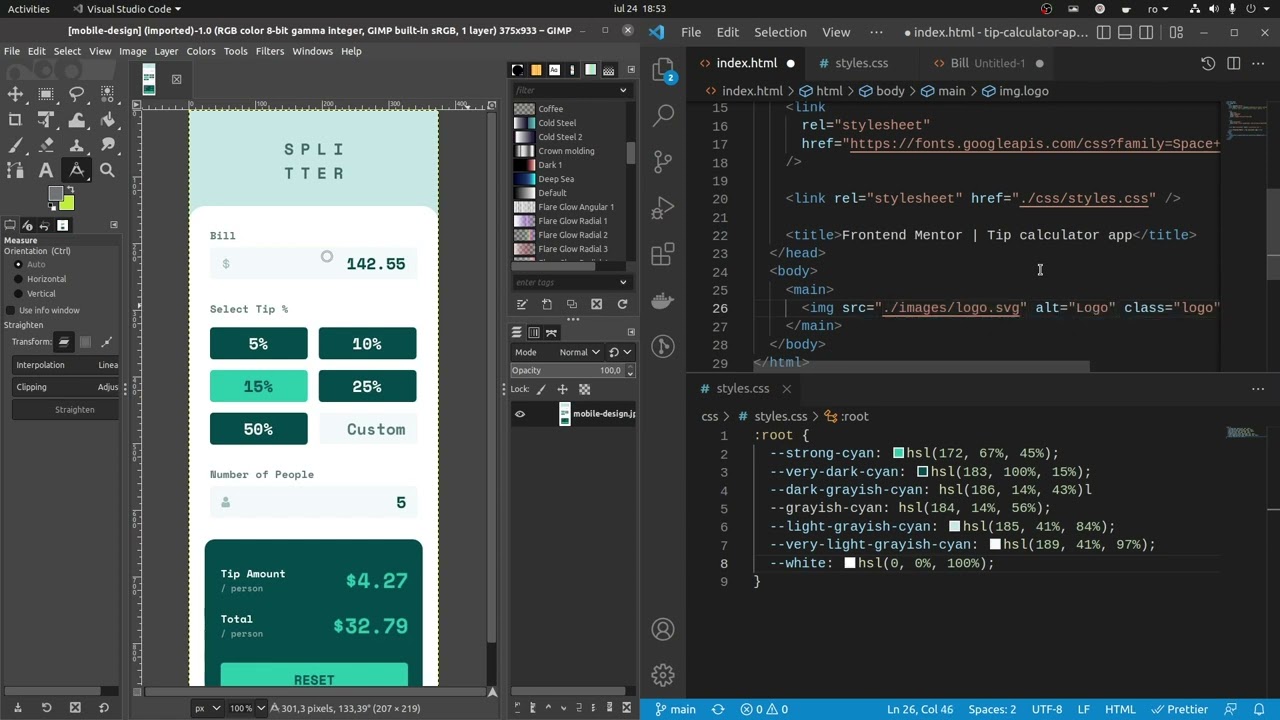This screenshot has width=1280, height=720.
Task: Open VS Code Explorer view
Action: pyautogui.click(x=663, y=71)
